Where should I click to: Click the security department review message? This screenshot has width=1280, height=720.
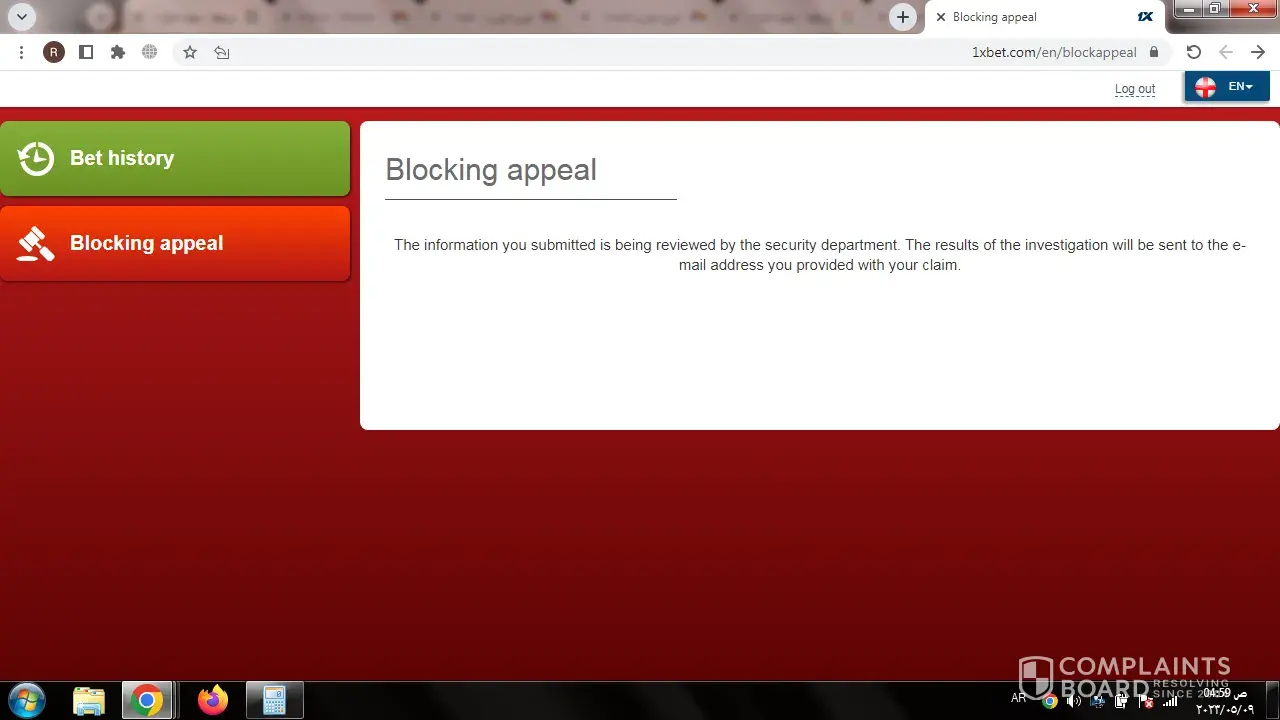click(820, 255)
